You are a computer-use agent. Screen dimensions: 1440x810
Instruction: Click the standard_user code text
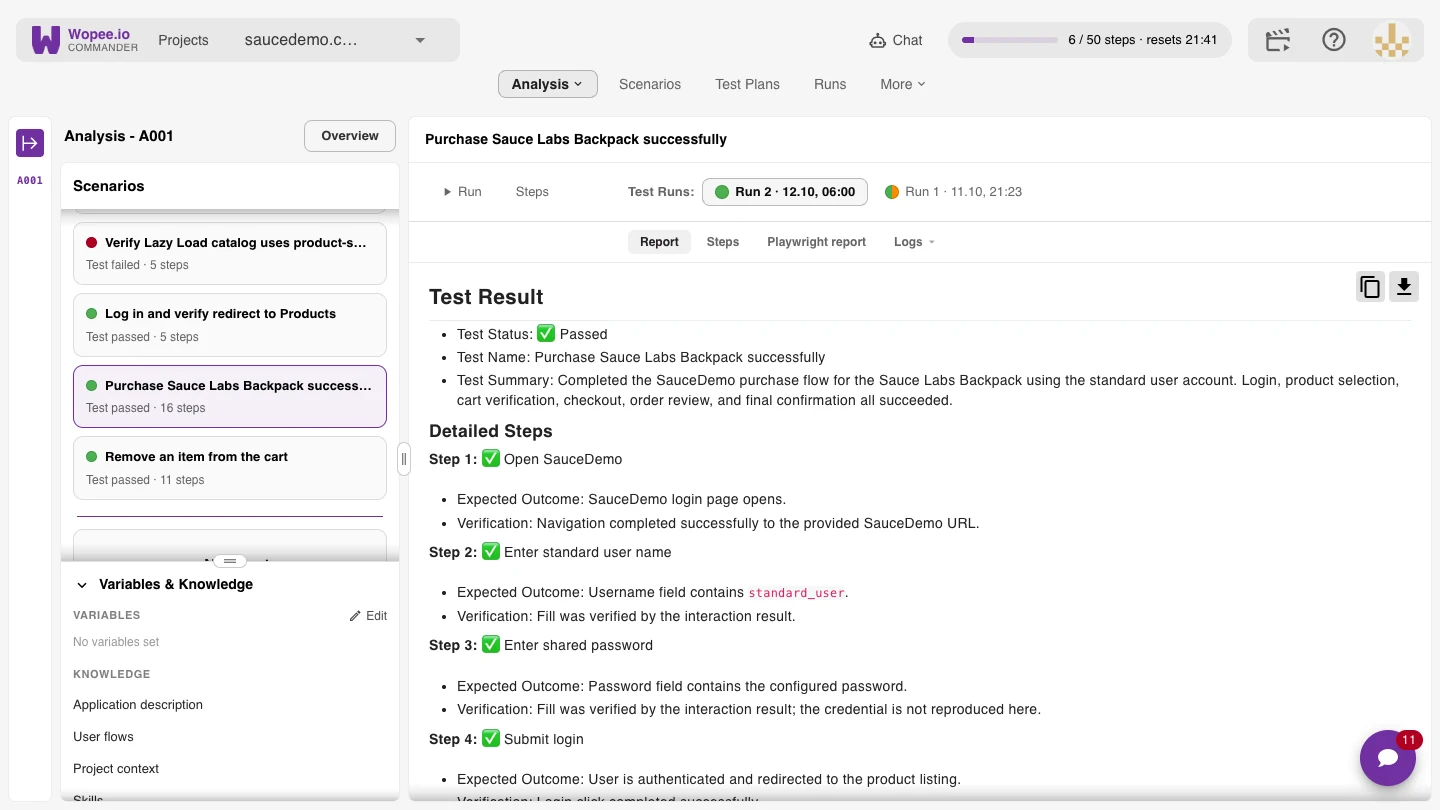(797, 593)
